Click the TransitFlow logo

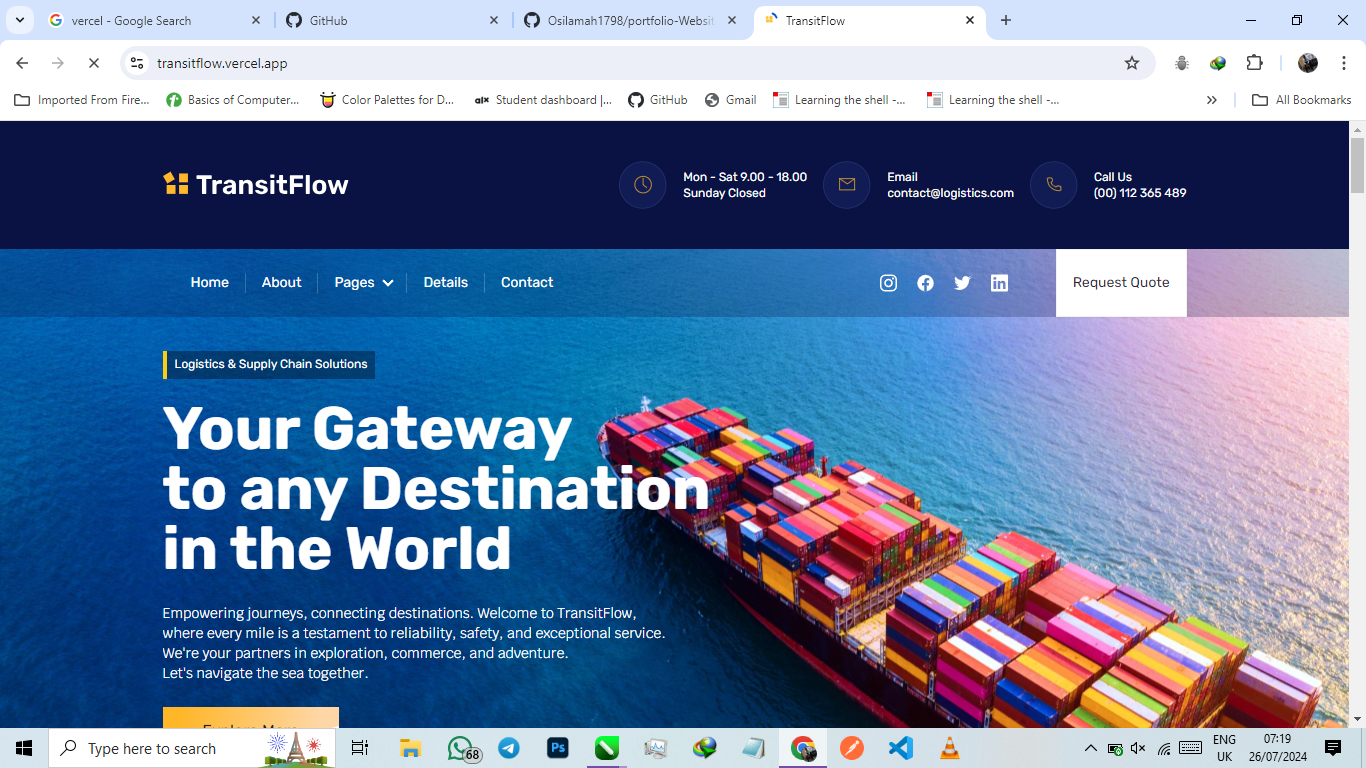[256, 184]
